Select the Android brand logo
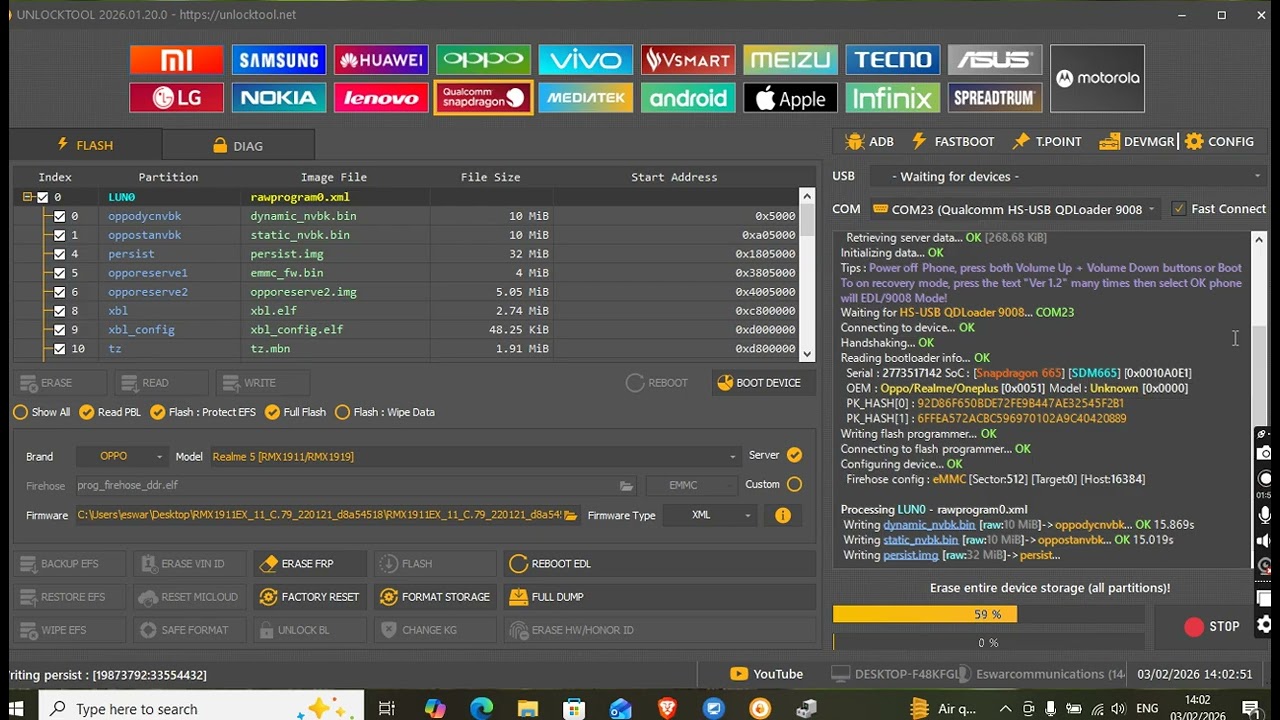1280x720 pixels. click(x=688, y=98)
